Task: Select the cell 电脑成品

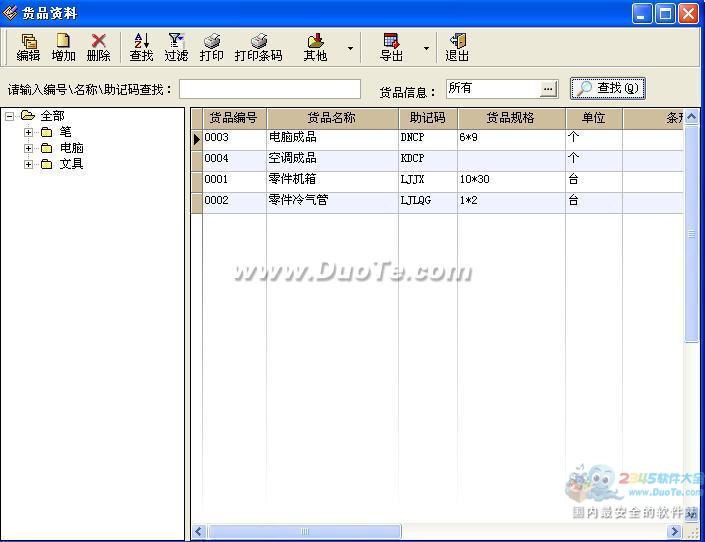Action: click(332, 138)
